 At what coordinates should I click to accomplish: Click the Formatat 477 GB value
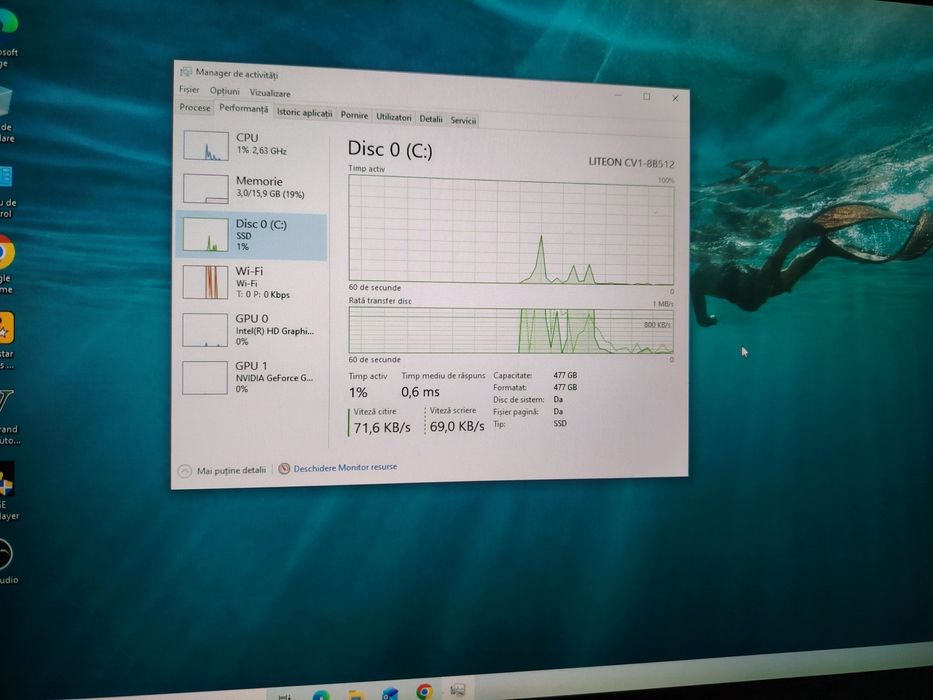click(x=565, y=387)
